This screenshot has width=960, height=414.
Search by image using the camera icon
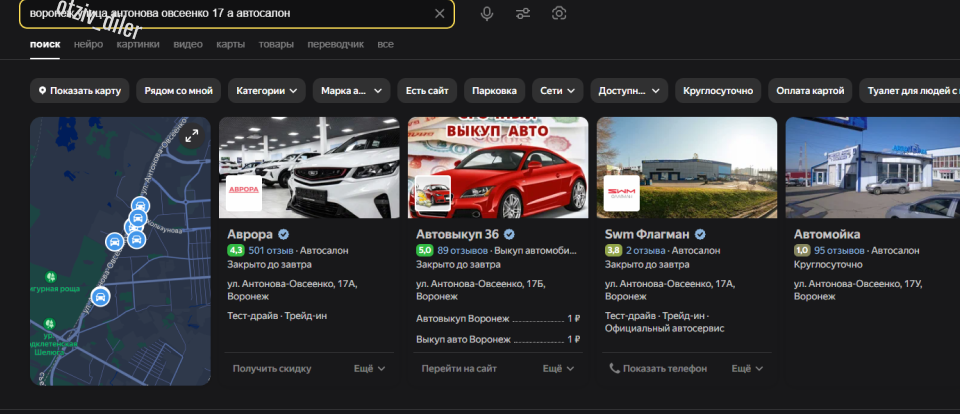(x=558, y=13)
